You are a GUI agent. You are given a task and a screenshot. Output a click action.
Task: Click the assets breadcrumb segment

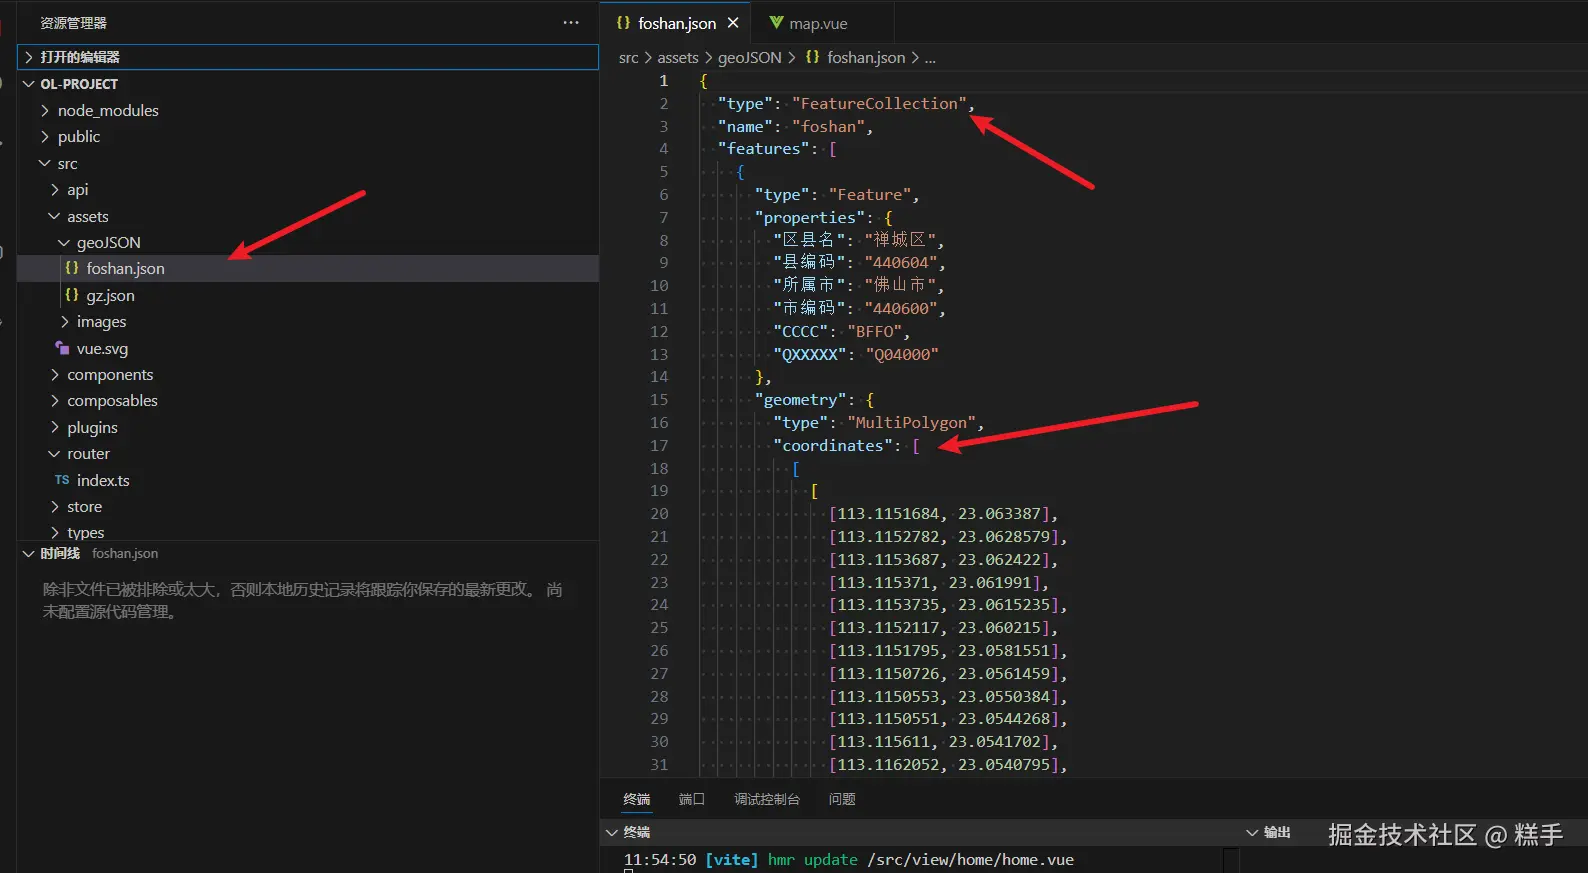click(x=677, y=58)
